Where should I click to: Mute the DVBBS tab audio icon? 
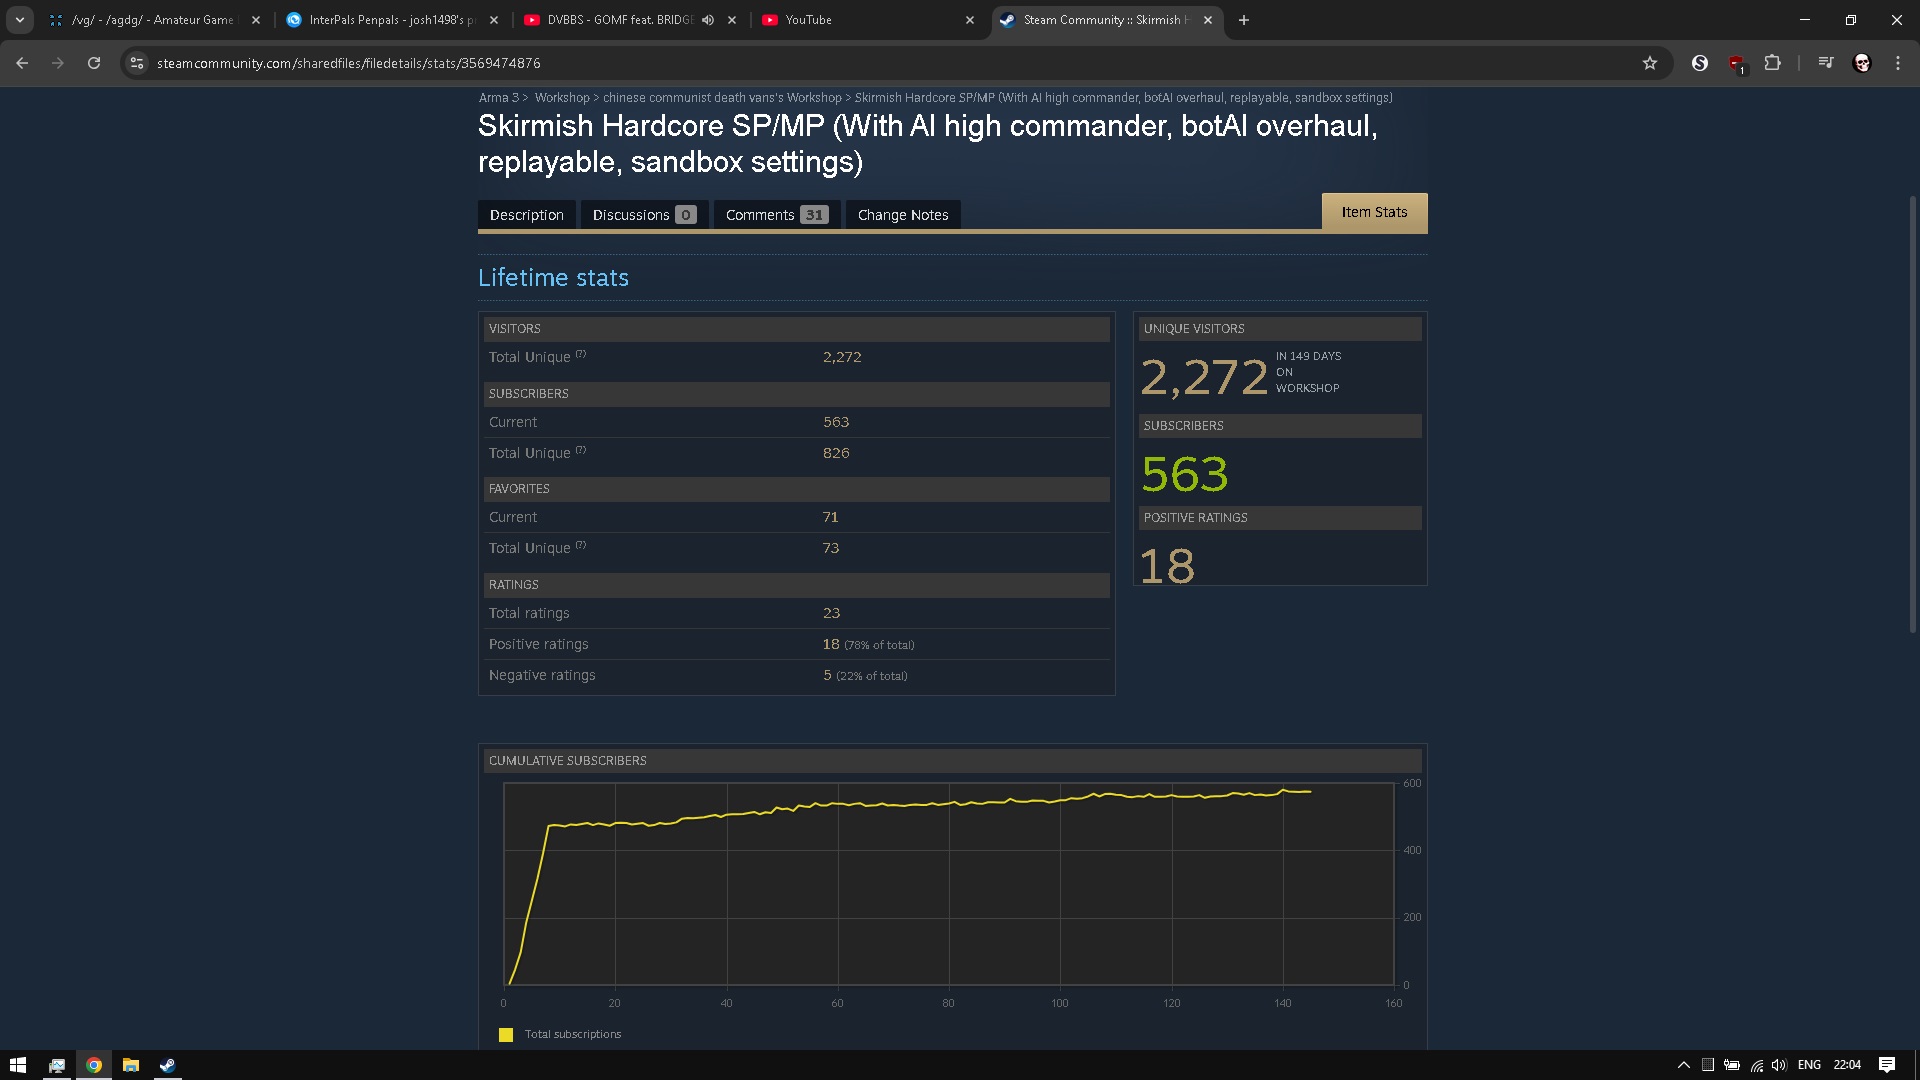(x=708, y=20)
